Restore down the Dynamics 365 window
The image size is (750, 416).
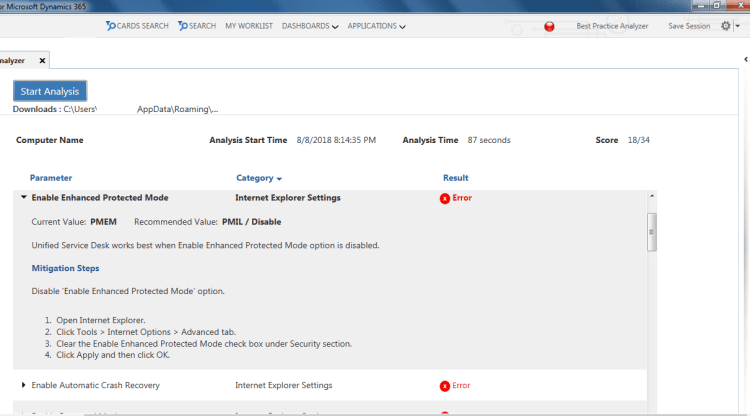(x=717, y=5)
